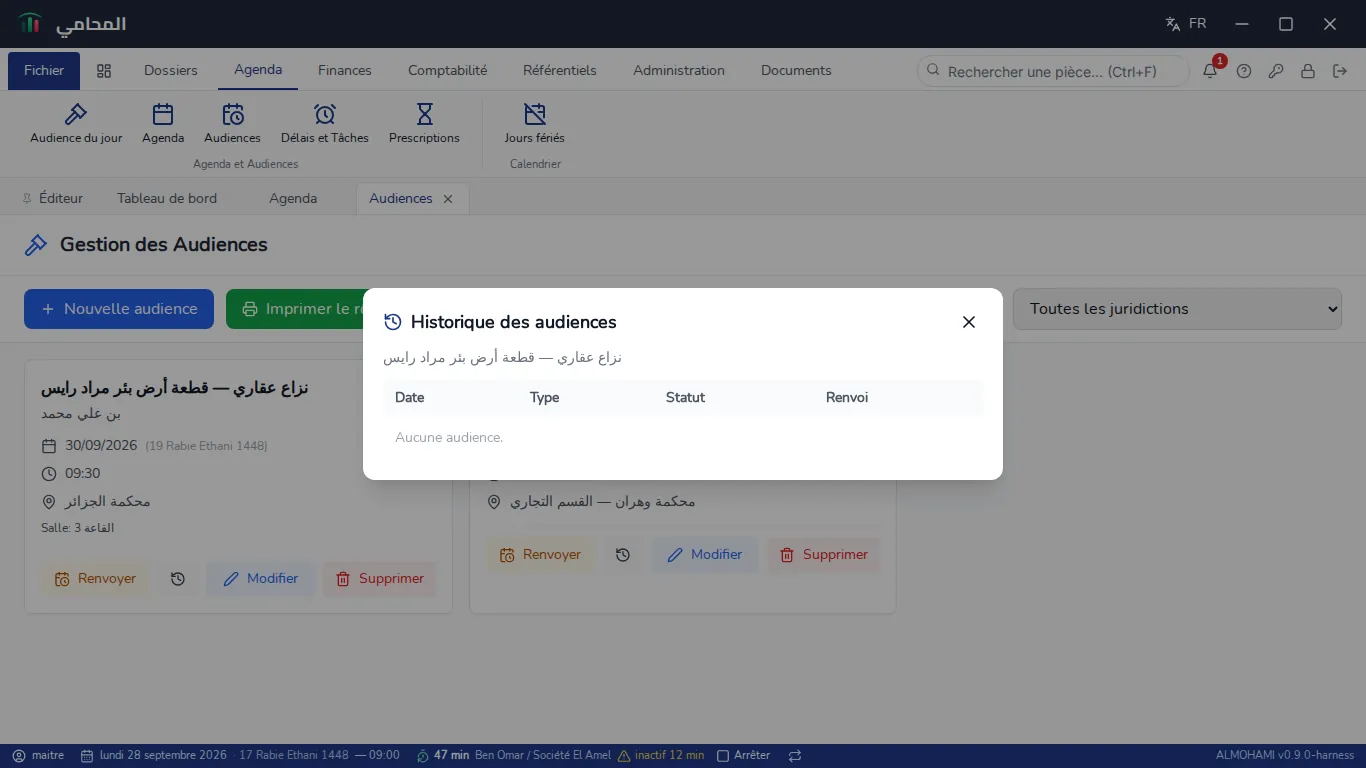Click the Nouvelle audience button
The height and width of the screenshot is (768, 1366).
[x=119, y=309]
